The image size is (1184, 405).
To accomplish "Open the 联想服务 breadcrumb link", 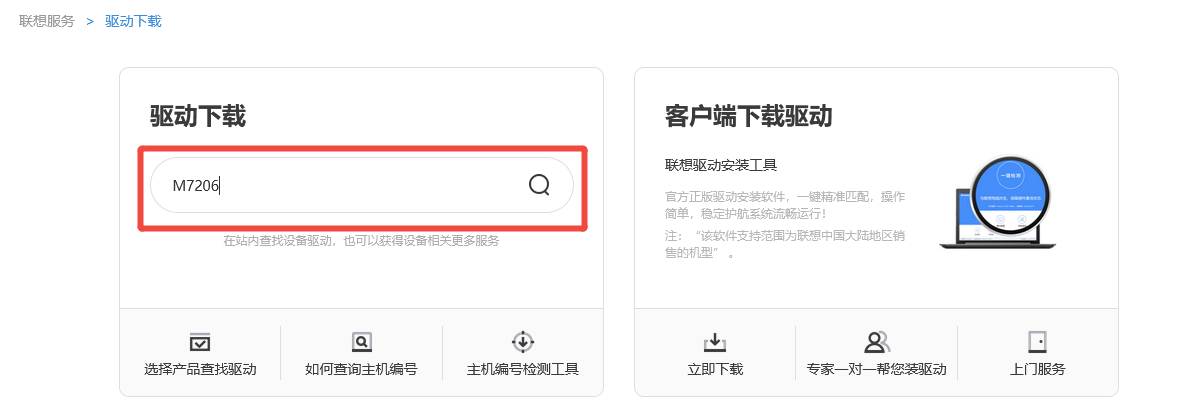I will pyautogui.click(x=47, y=21).
